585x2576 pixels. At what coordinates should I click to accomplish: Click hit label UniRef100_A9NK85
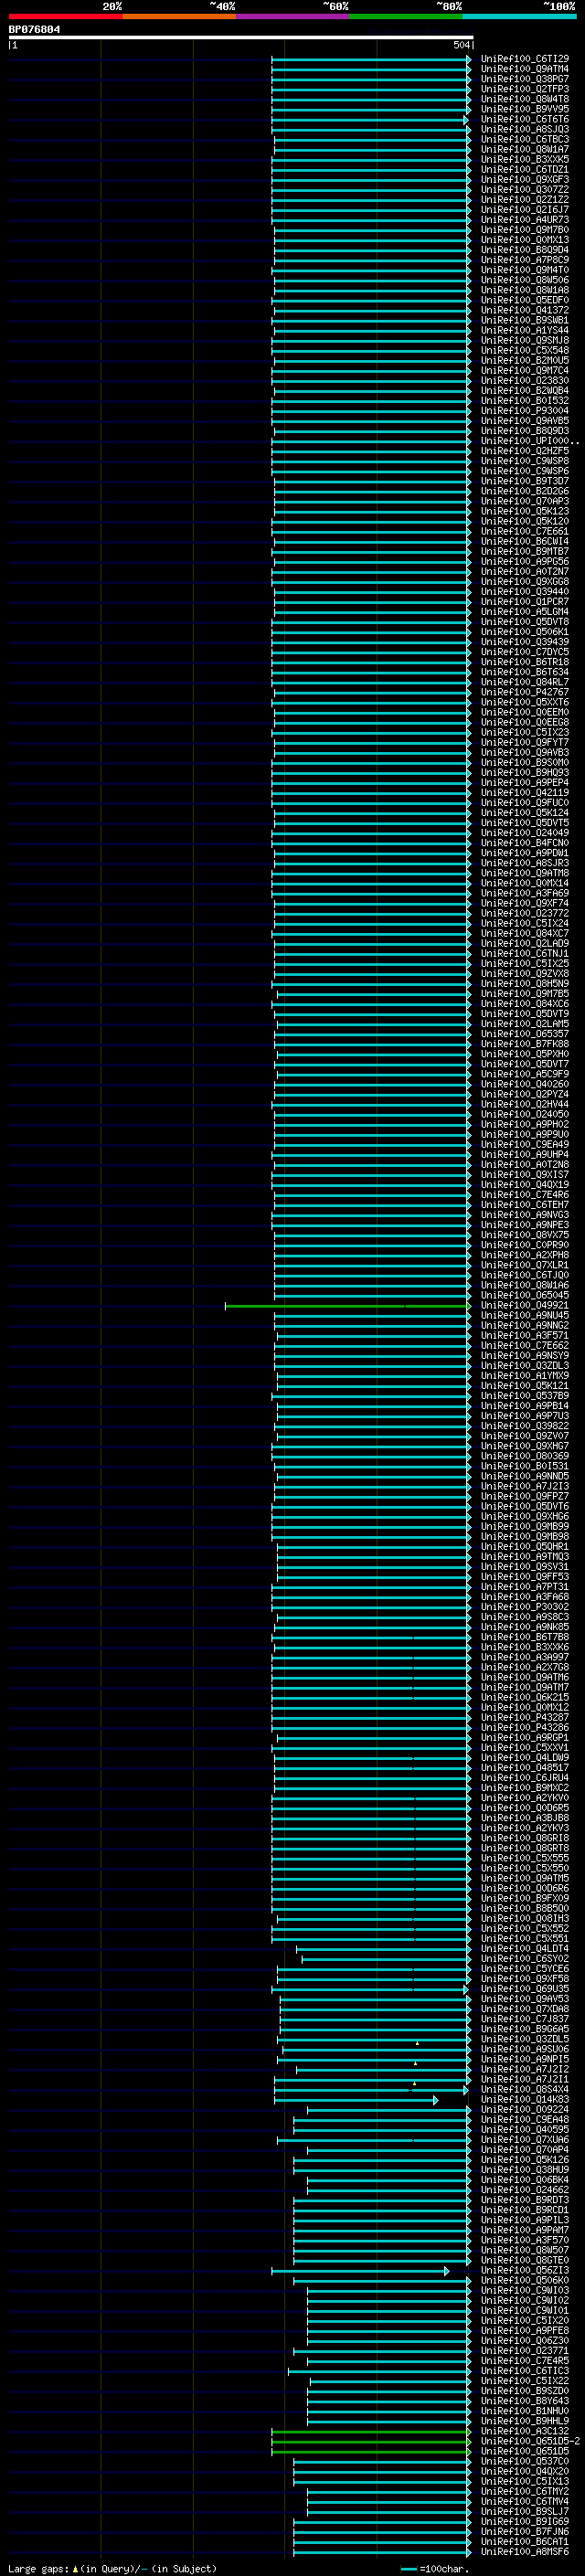coord(525,1626)
